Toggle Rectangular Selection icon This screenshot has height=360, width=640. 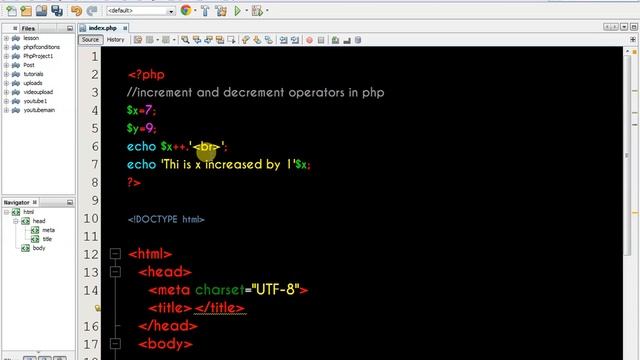coord(231,40)
